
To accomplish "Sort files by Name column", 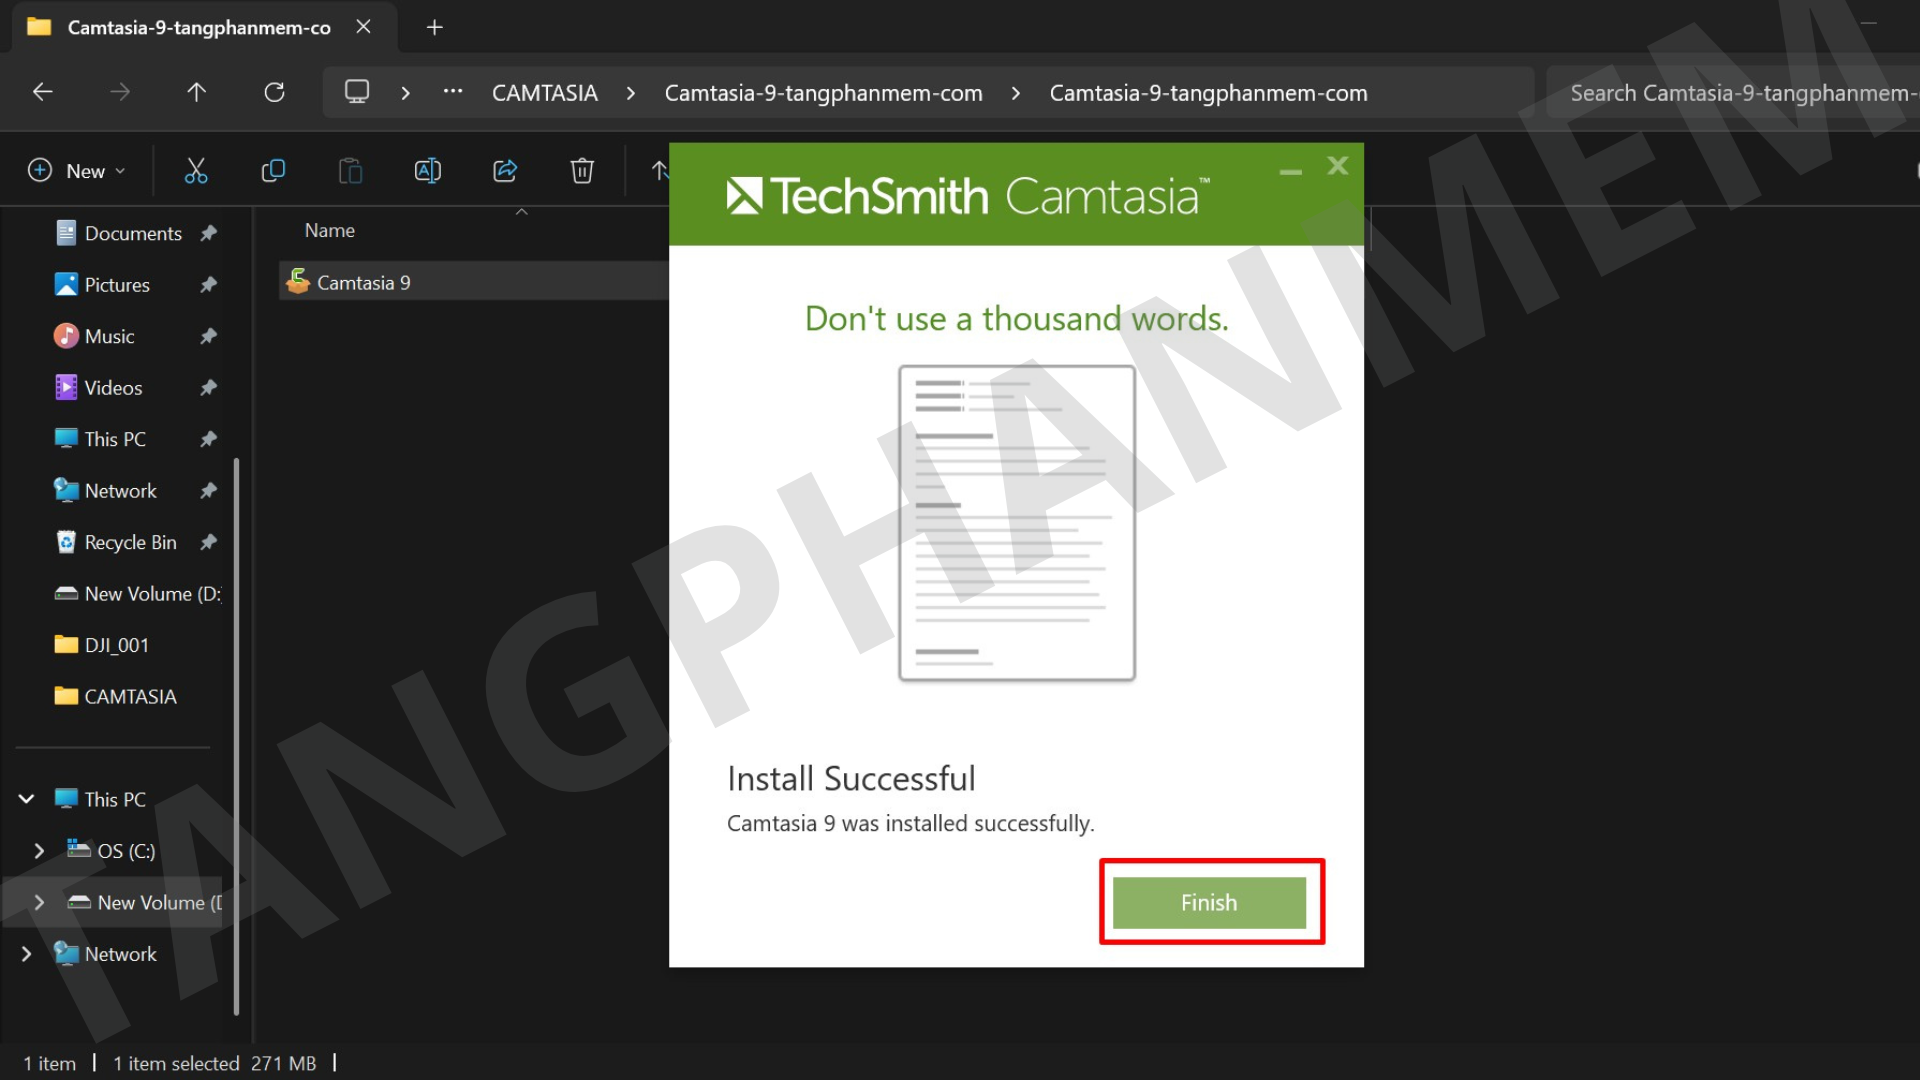I will pos(330,231).
